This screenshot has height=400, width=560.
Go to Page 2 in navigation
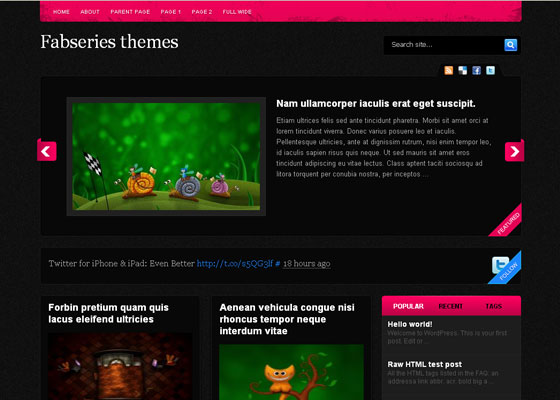coord(201,12)
